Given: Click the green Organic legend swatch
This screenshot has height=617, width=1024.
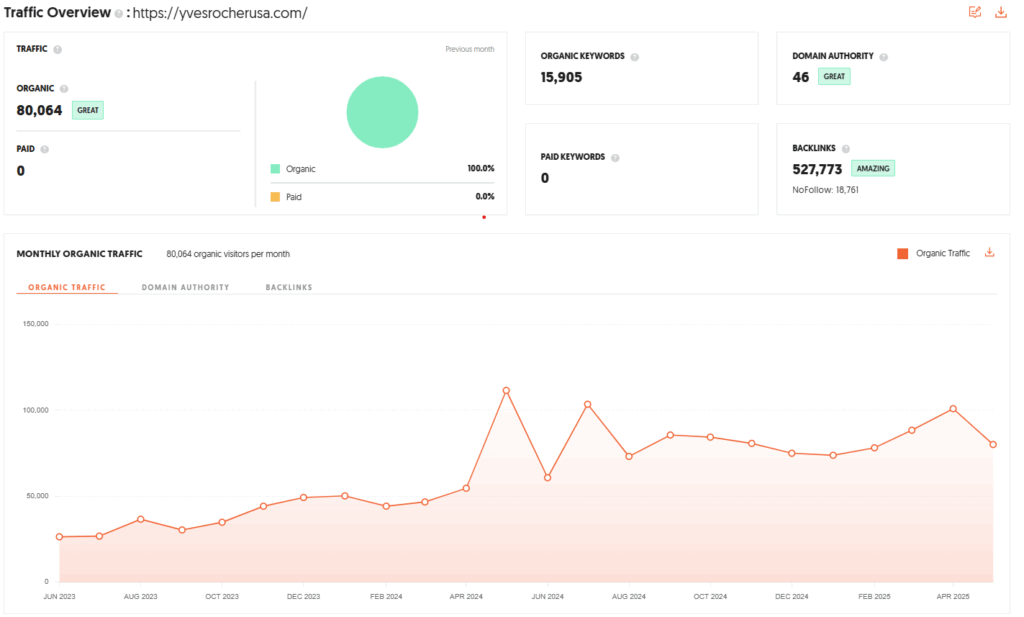Looking at the screenshot, I should coord(275,169).
